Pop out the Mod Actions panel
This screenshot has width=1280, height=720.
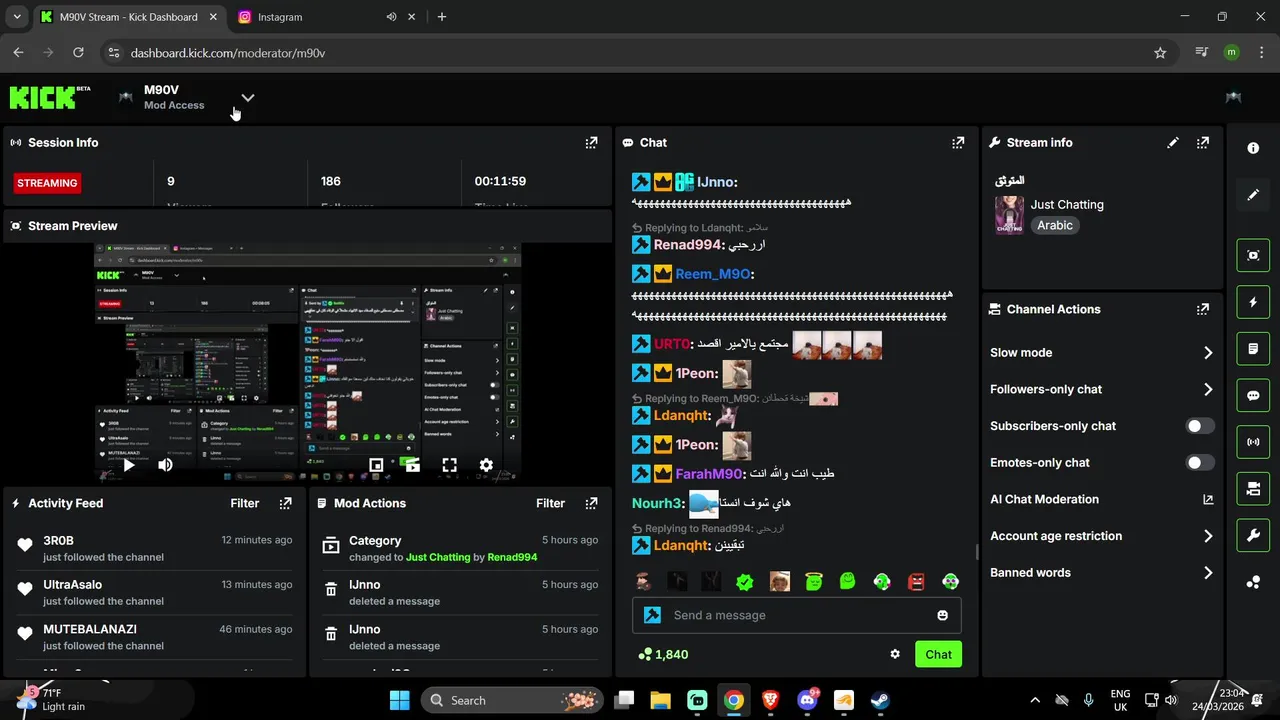point(591,503)
